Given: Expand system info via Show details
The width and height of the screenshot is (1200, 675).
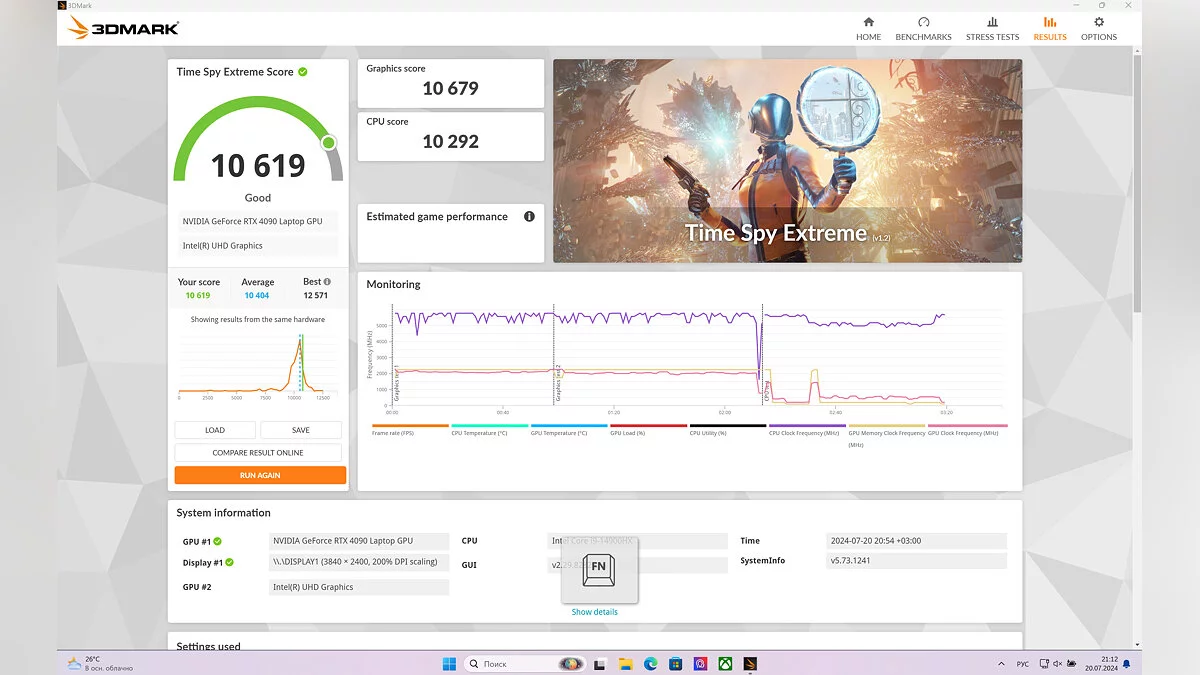Looking at the screenshot, I should tap(594, 612).
